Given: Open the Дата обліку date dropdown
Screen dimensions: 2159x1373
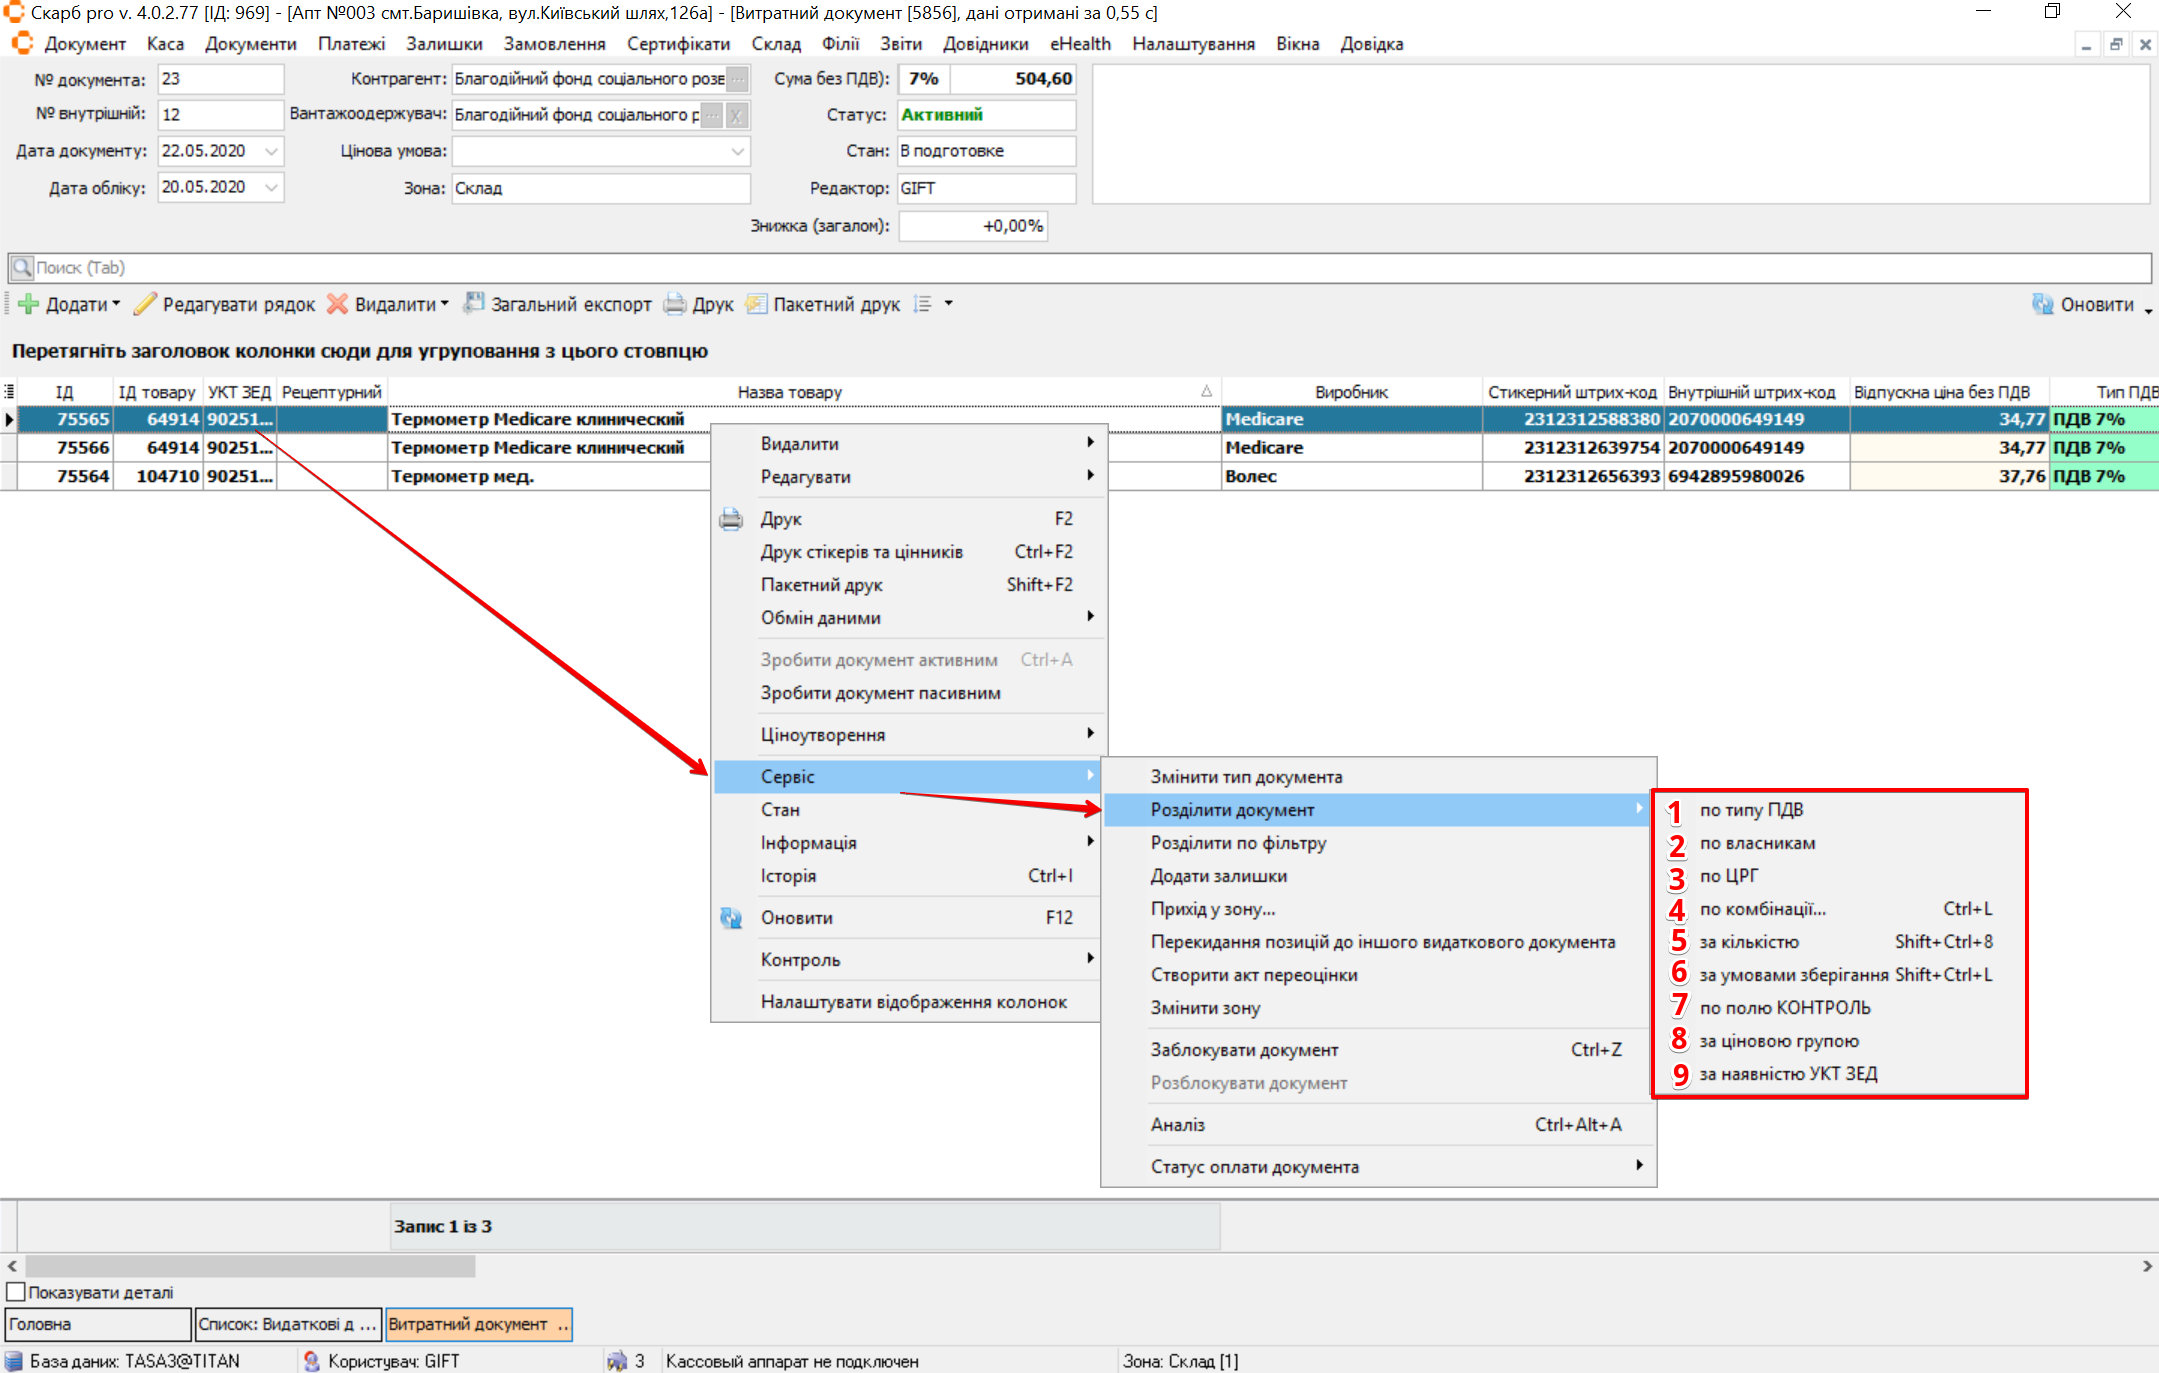Looking at the screenshot, I should point(271,187).
